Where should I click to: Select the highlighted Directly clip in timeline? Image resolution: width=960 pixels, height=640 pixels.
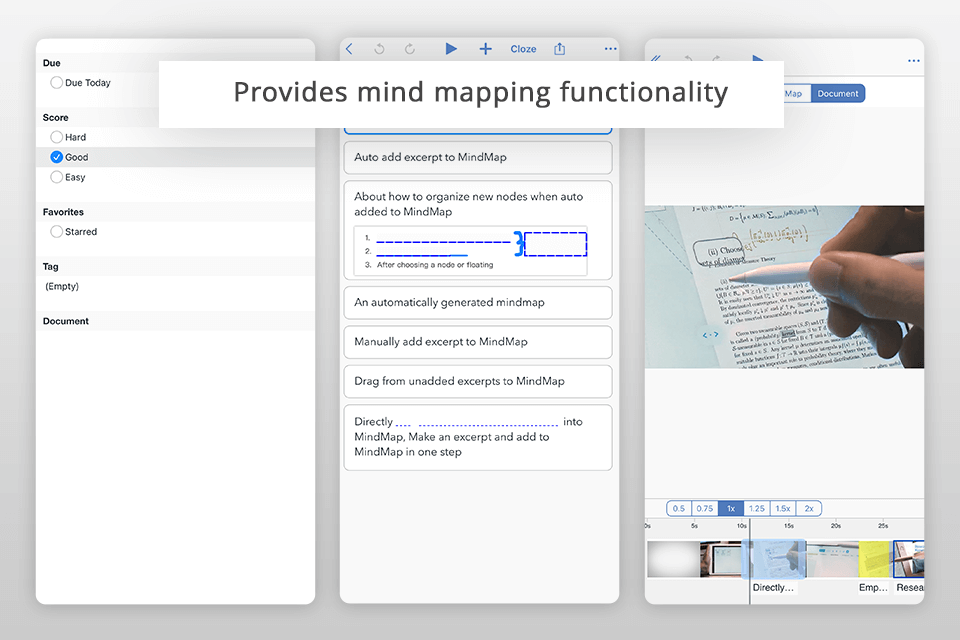[x=774, y=559]
